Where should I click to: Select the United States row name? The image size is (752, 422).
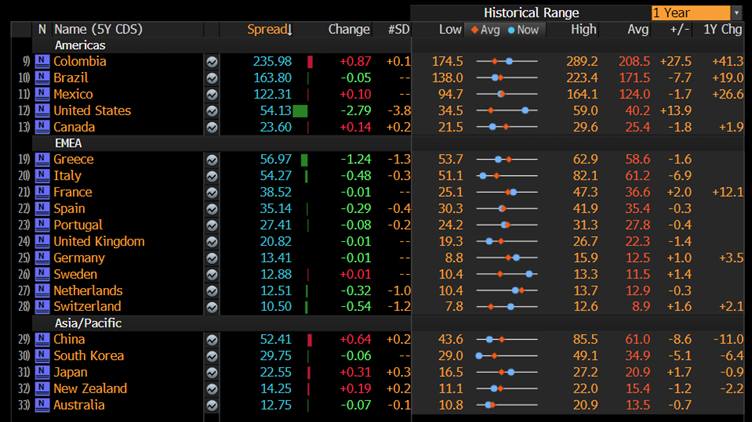[x=92, y=111]
